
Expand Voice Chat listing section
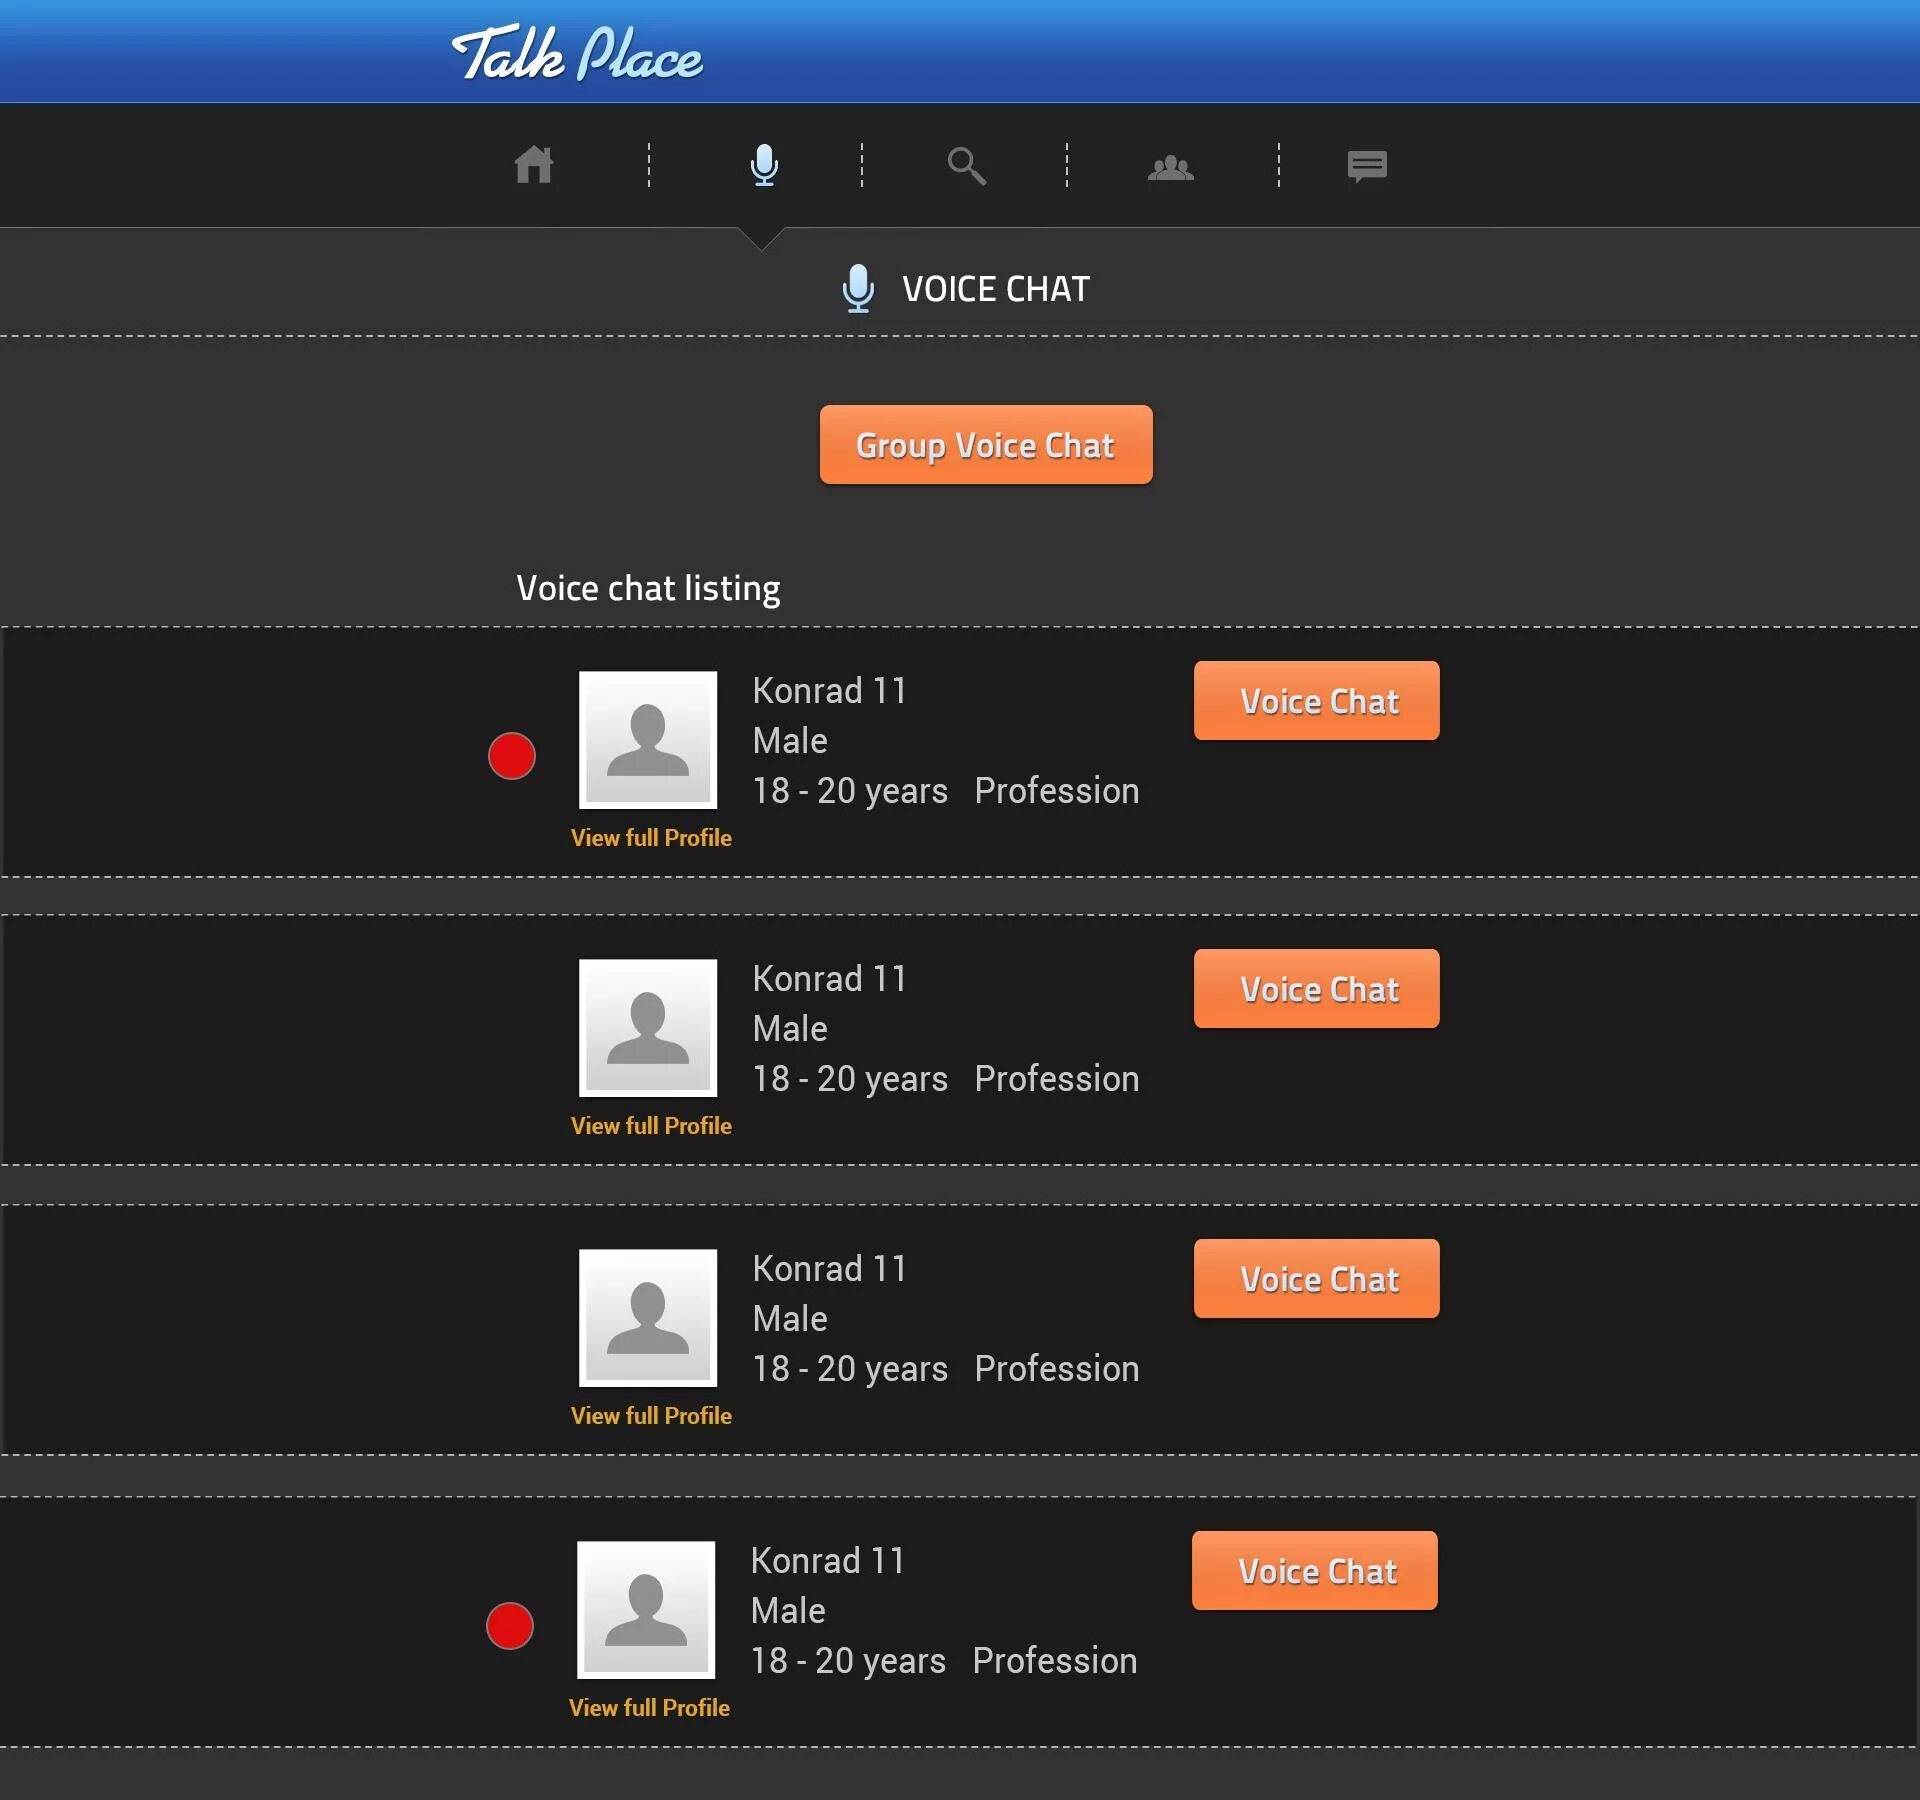tap(650, 589)
